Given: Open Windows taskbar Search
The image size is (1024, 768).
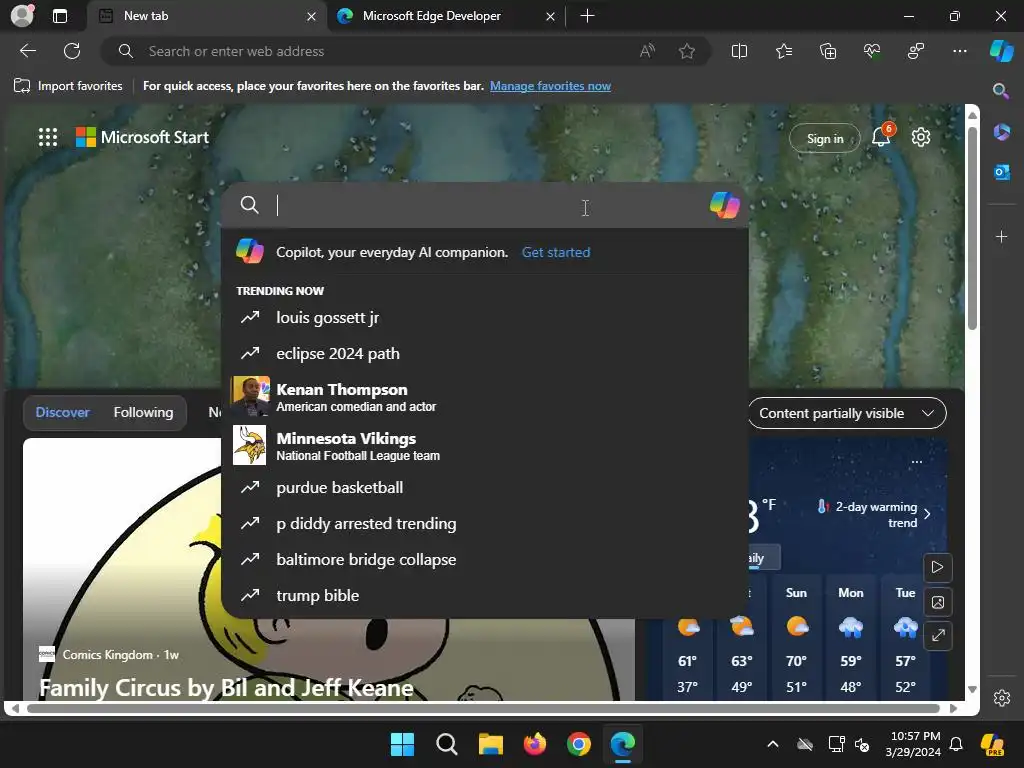Looking at the screenshot, I should click(x=447, y=744).
